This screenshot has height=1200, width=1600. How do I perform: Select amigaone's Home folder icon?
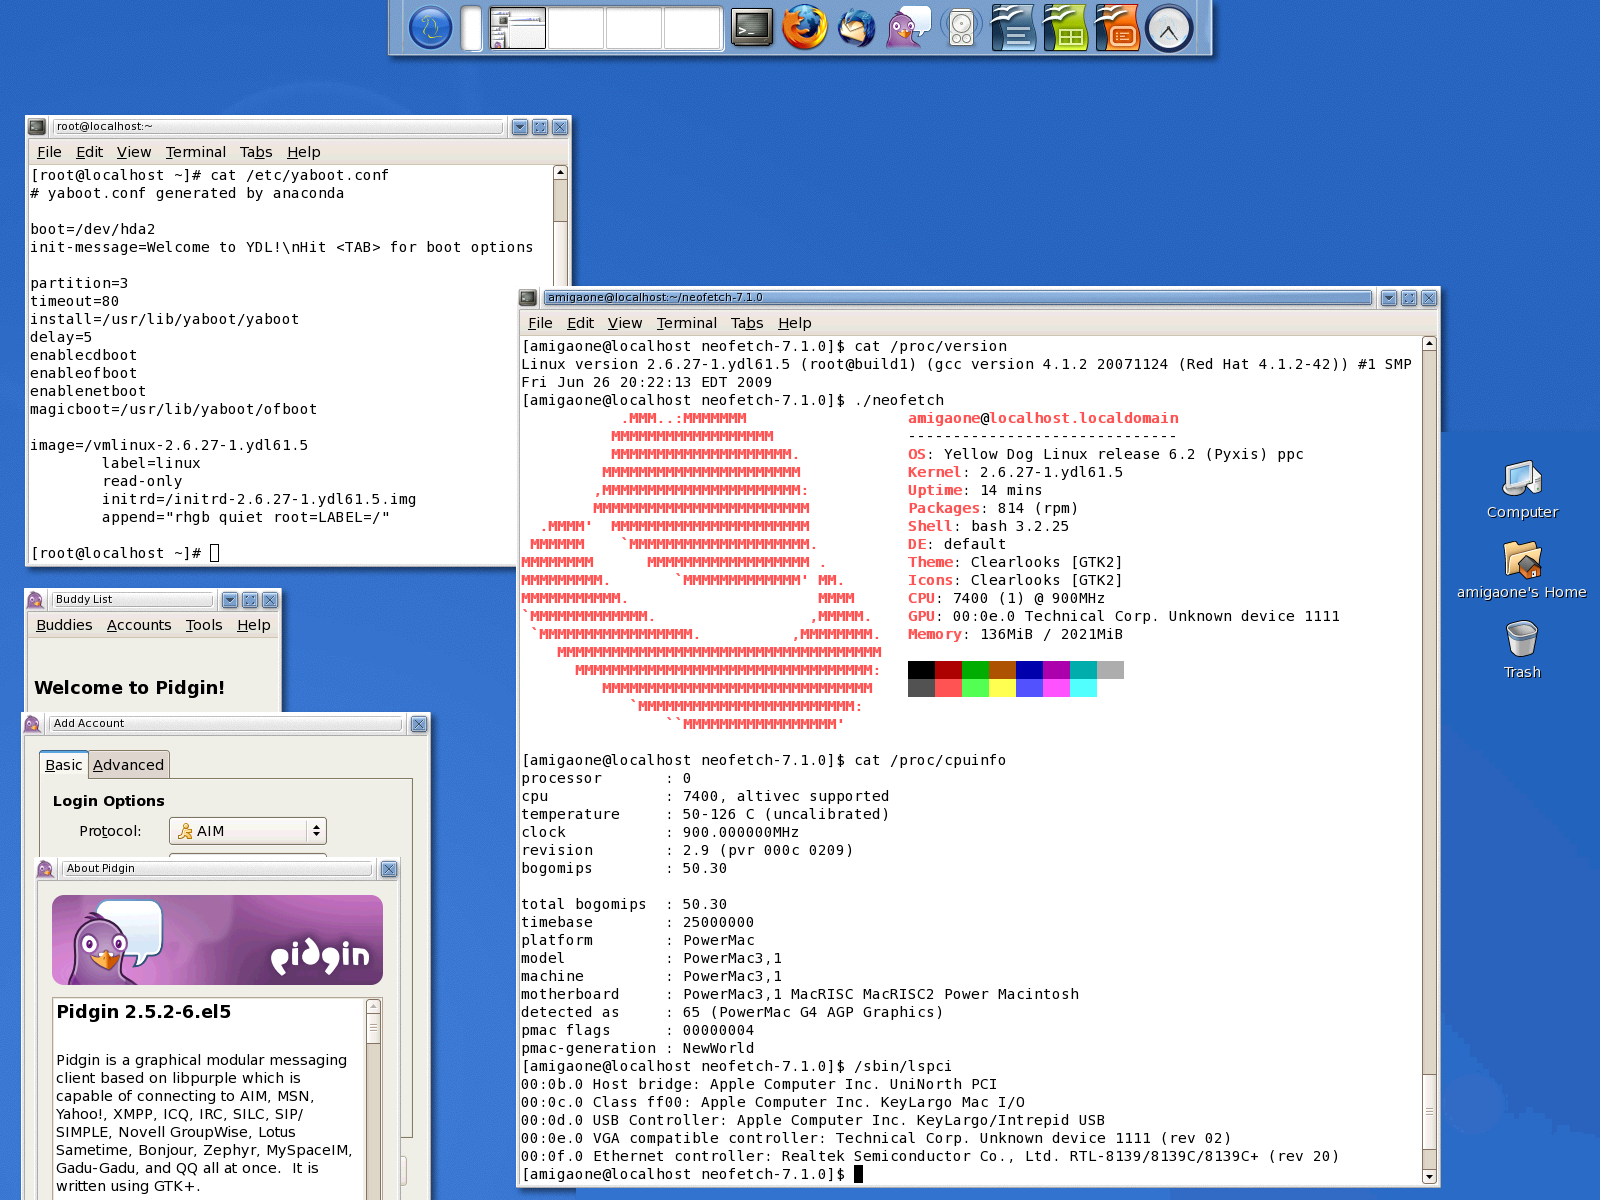pyautogui.click(x=1522, y=570)
